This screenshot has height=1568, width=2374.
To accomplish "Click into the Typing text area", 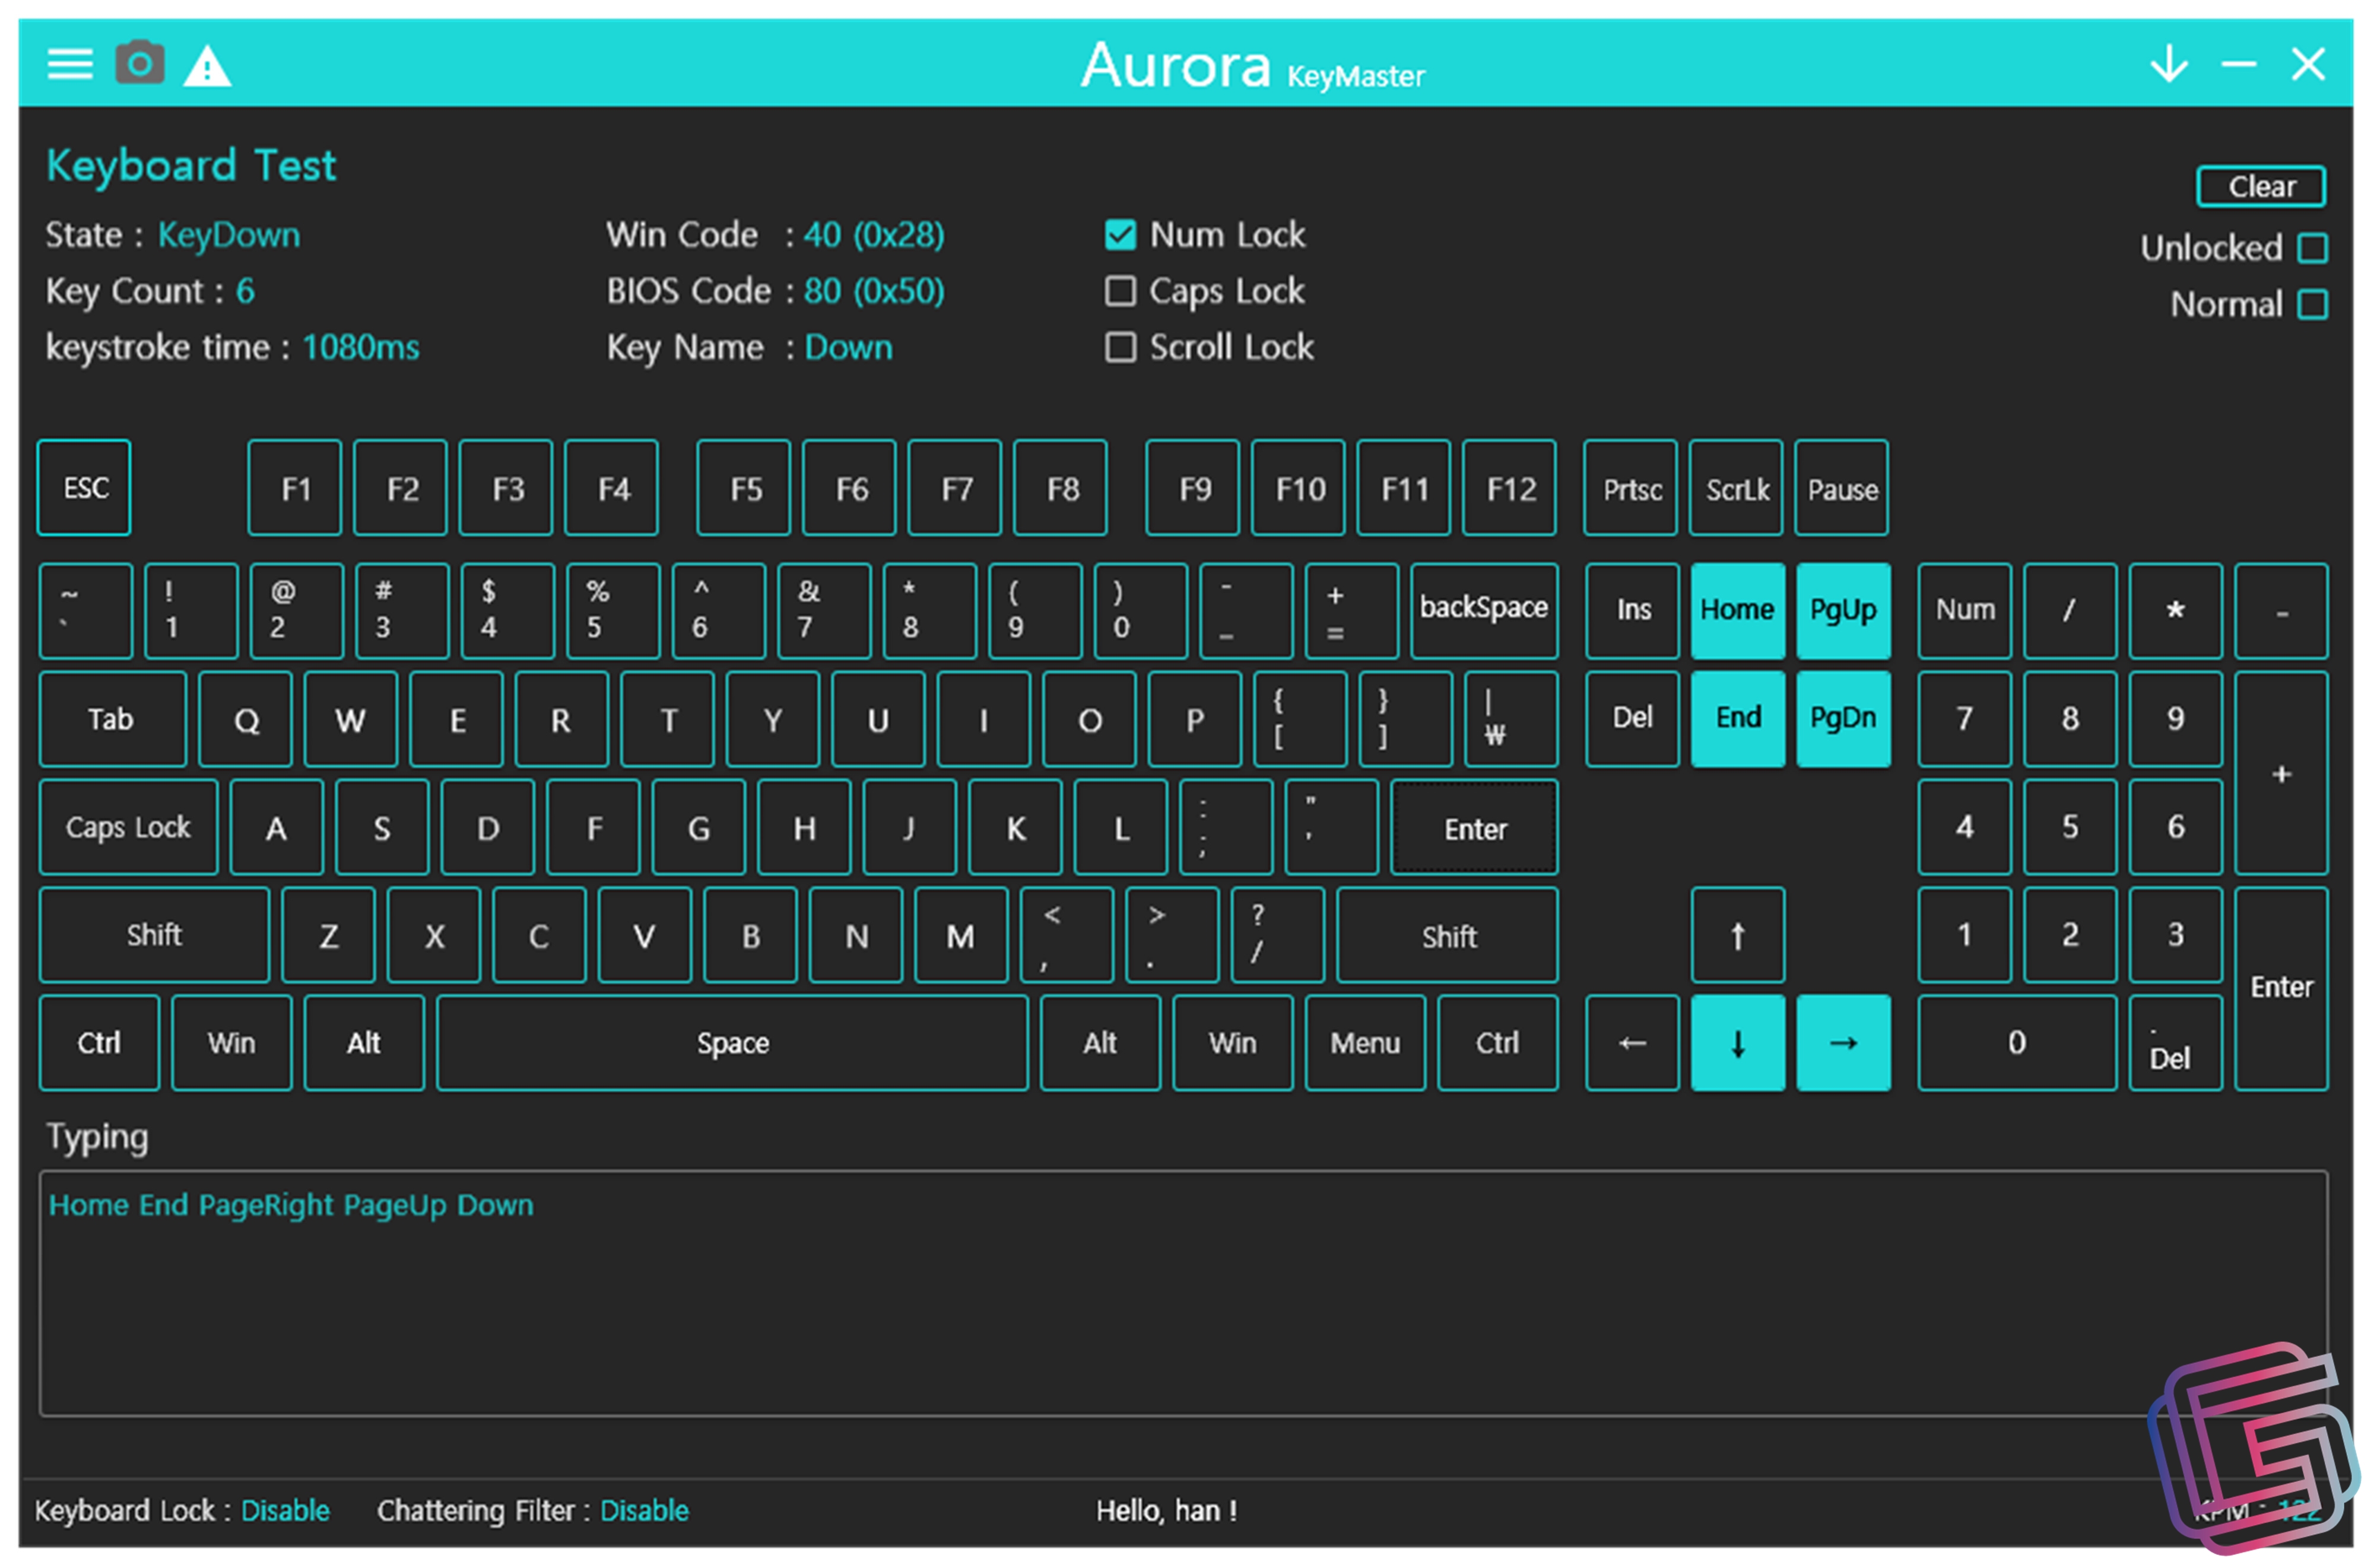I will [1183, 1293].
